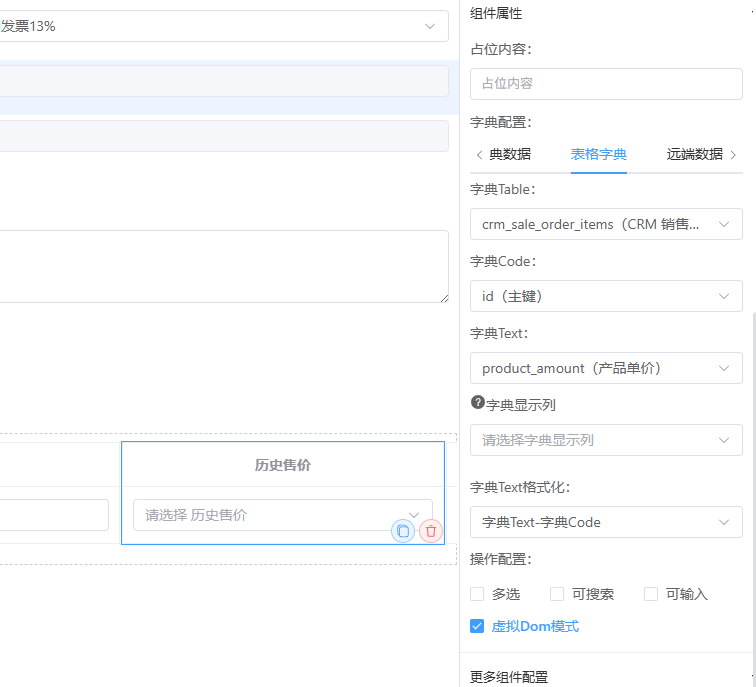Viewport: 756px width, 687px height.
Task: Expand the 字典Text product_amount dropdown
Action: coord(605,368)
